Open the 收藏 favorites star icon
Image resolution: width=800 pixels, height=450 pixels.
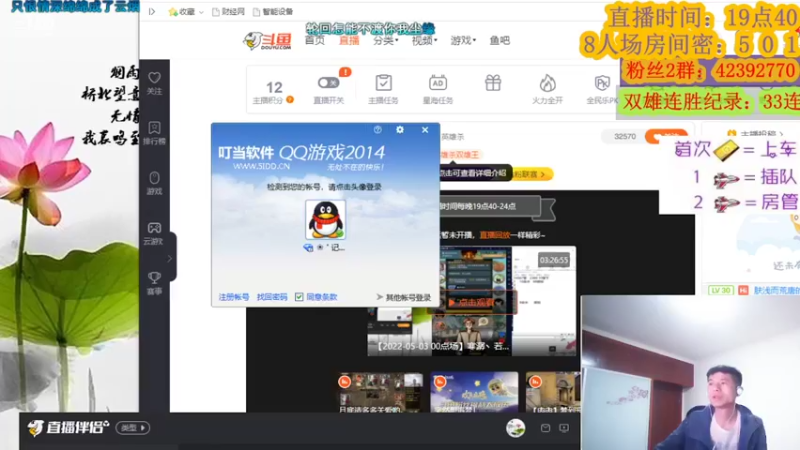point(173,11)
